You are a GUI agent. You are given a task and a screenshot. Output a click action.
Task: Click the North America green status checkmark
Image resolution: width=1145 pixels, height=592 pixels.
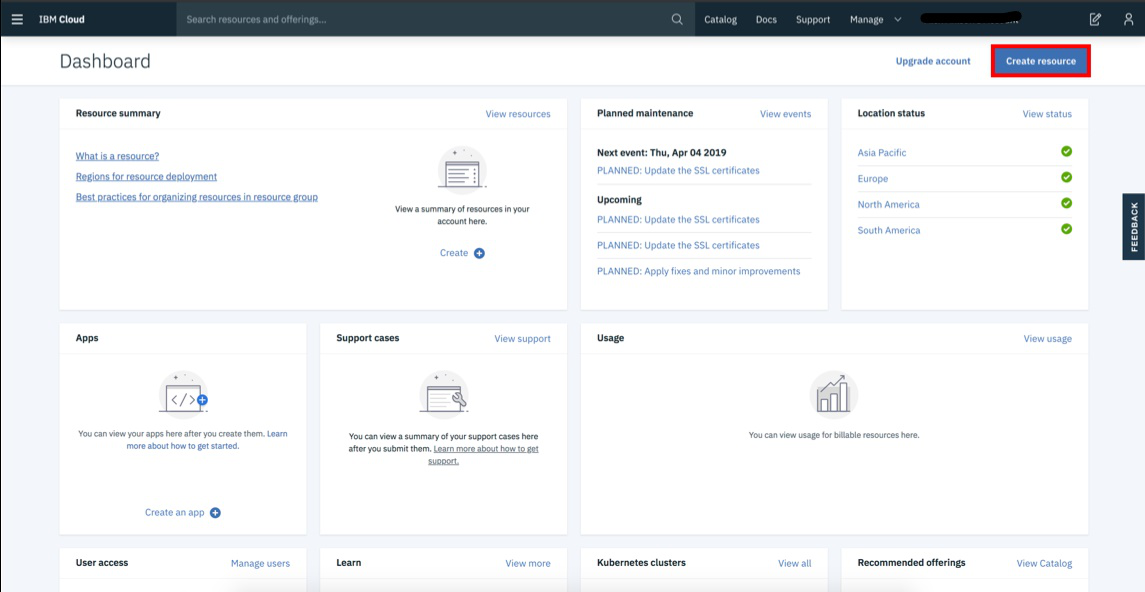[x=1066, y=203]
